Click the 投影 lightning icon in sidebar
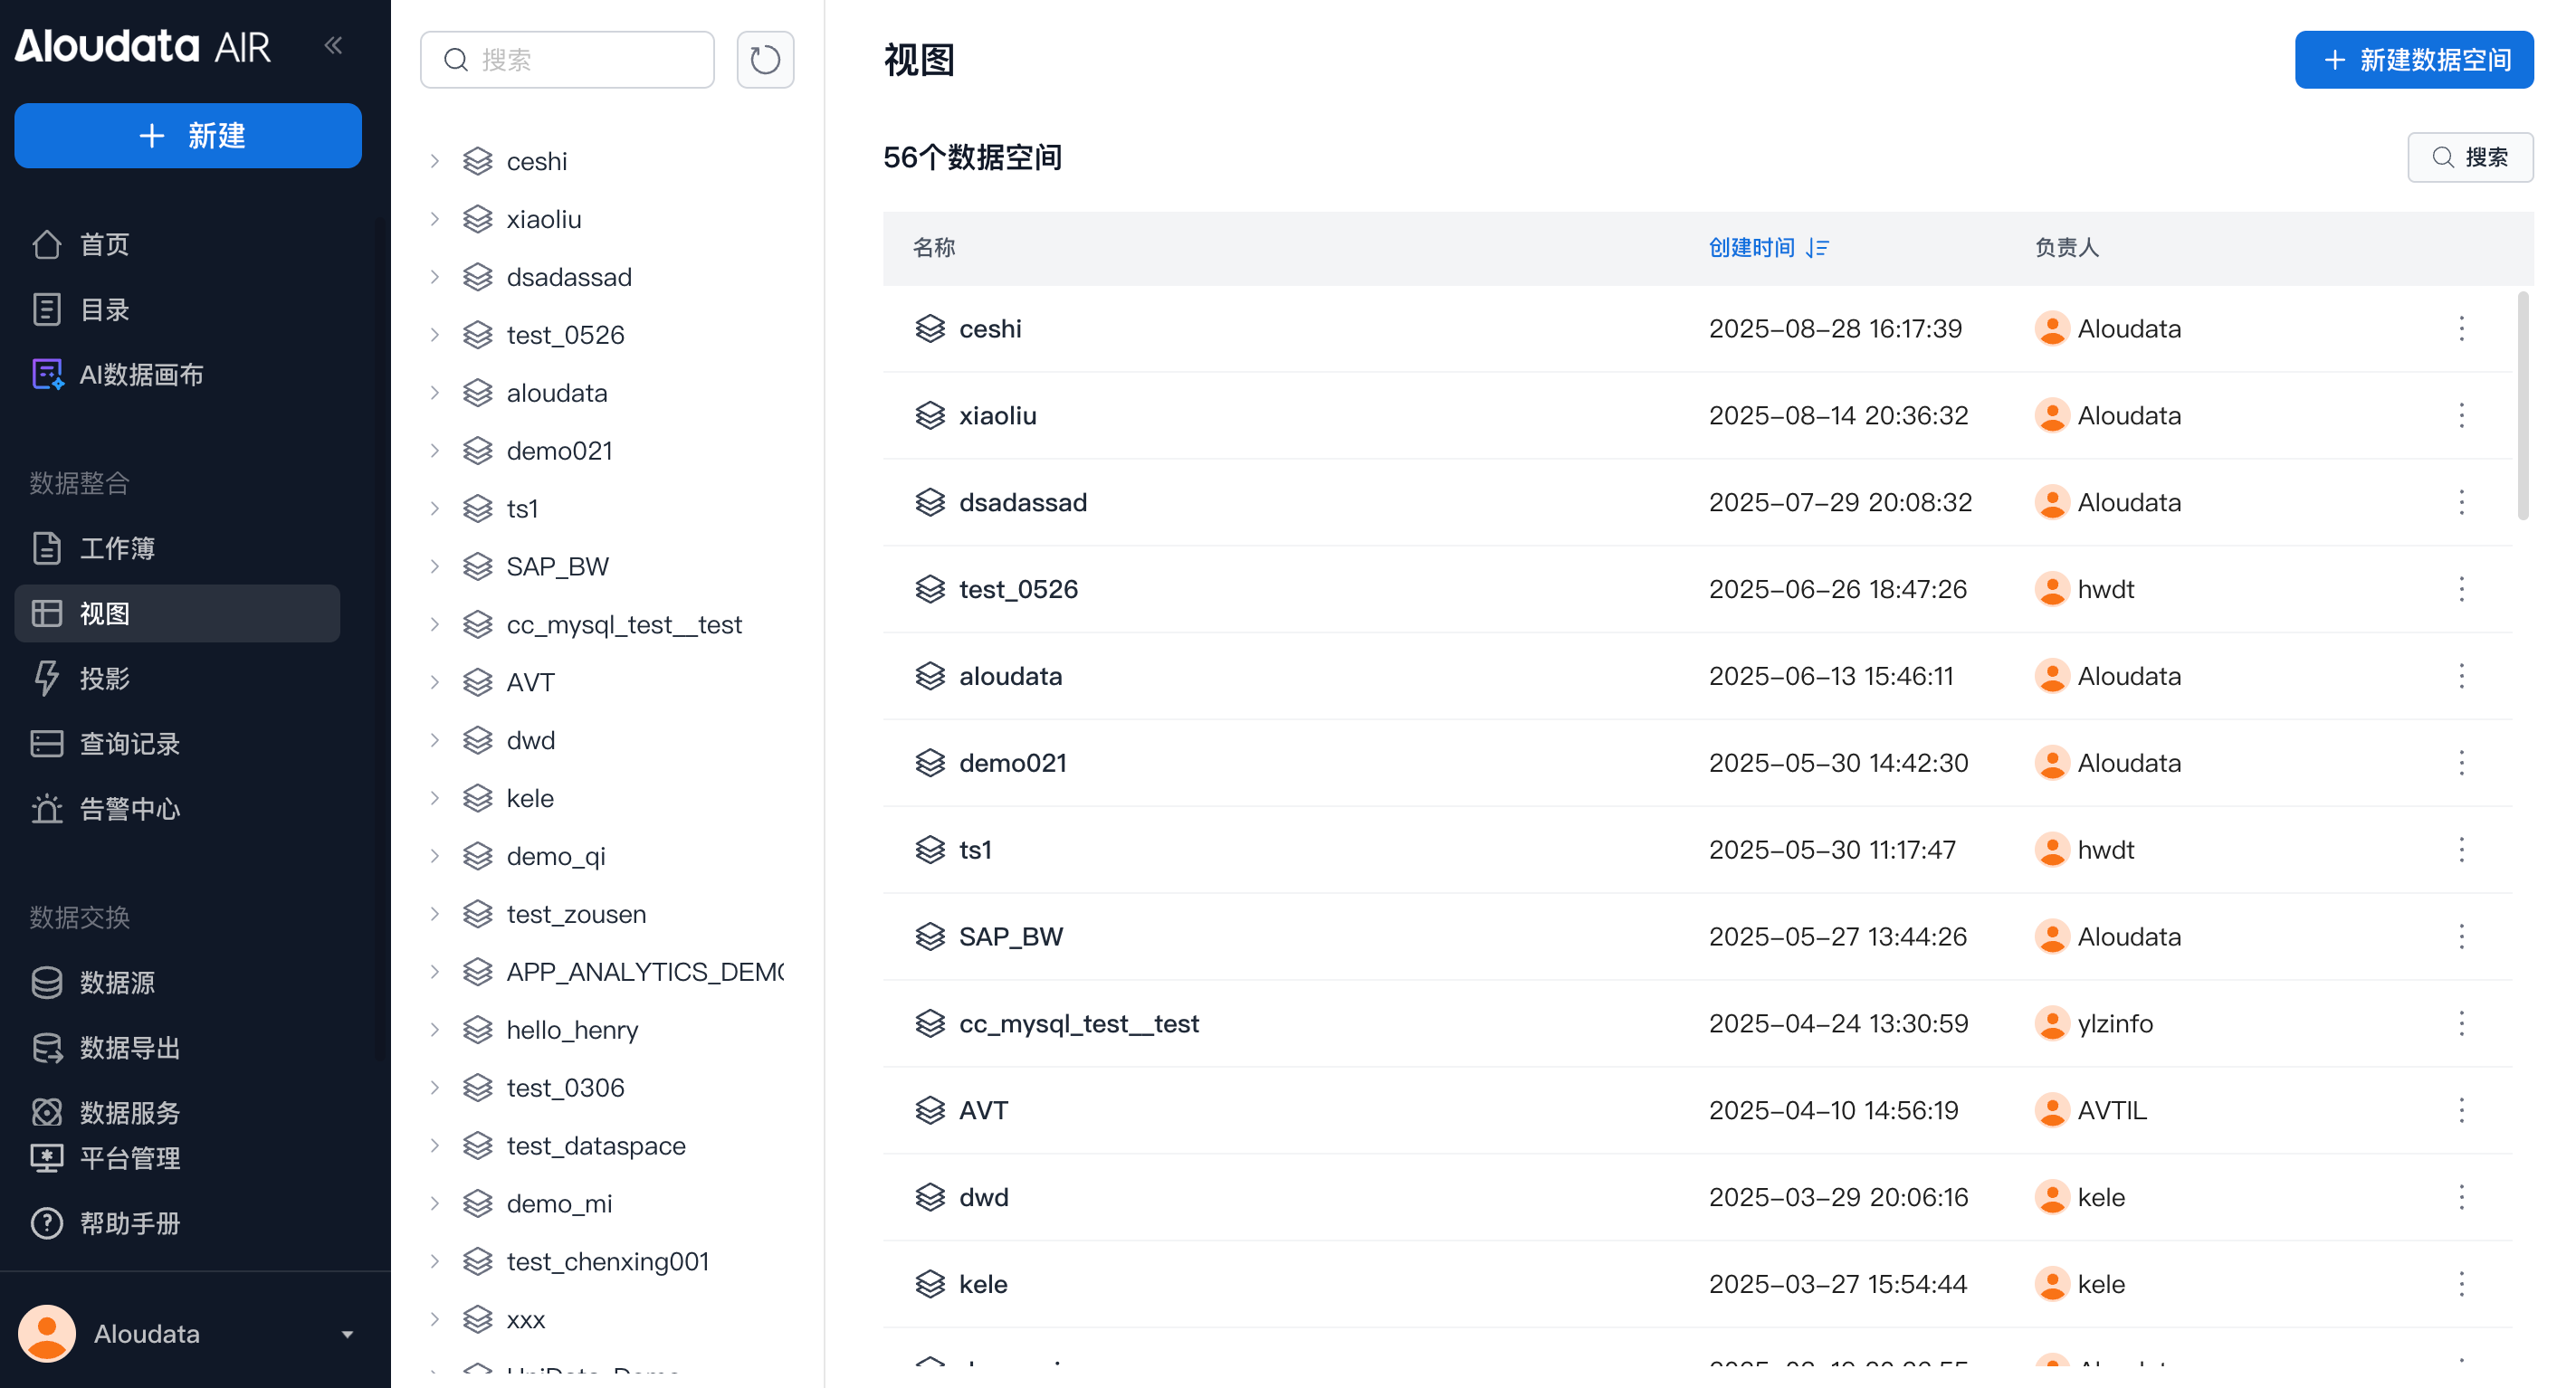Image resolution: width=2576 pixels, height=1388 pixels. [x=46, y=678]
